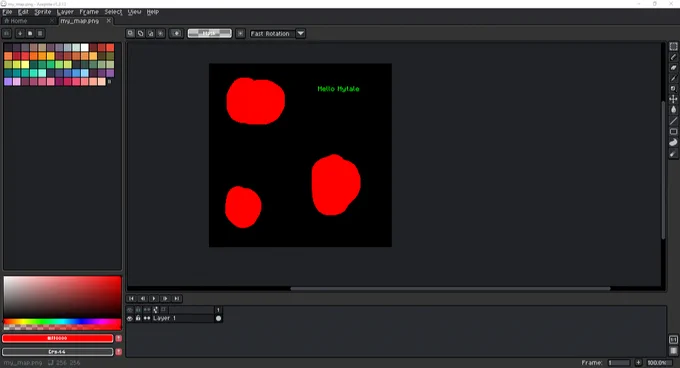Switch to the my_map.png tab
Image resolution: width=680 pixels, height=368 pixels.
tap(80, 21)
